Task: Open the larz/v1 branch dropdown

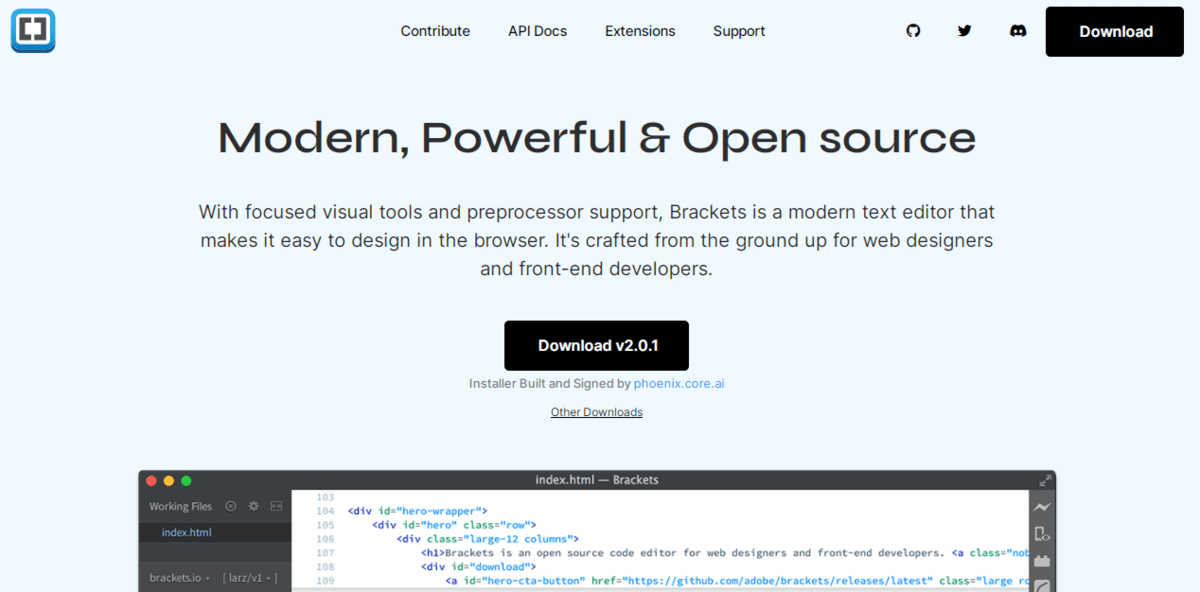Action: coord(250,578)
